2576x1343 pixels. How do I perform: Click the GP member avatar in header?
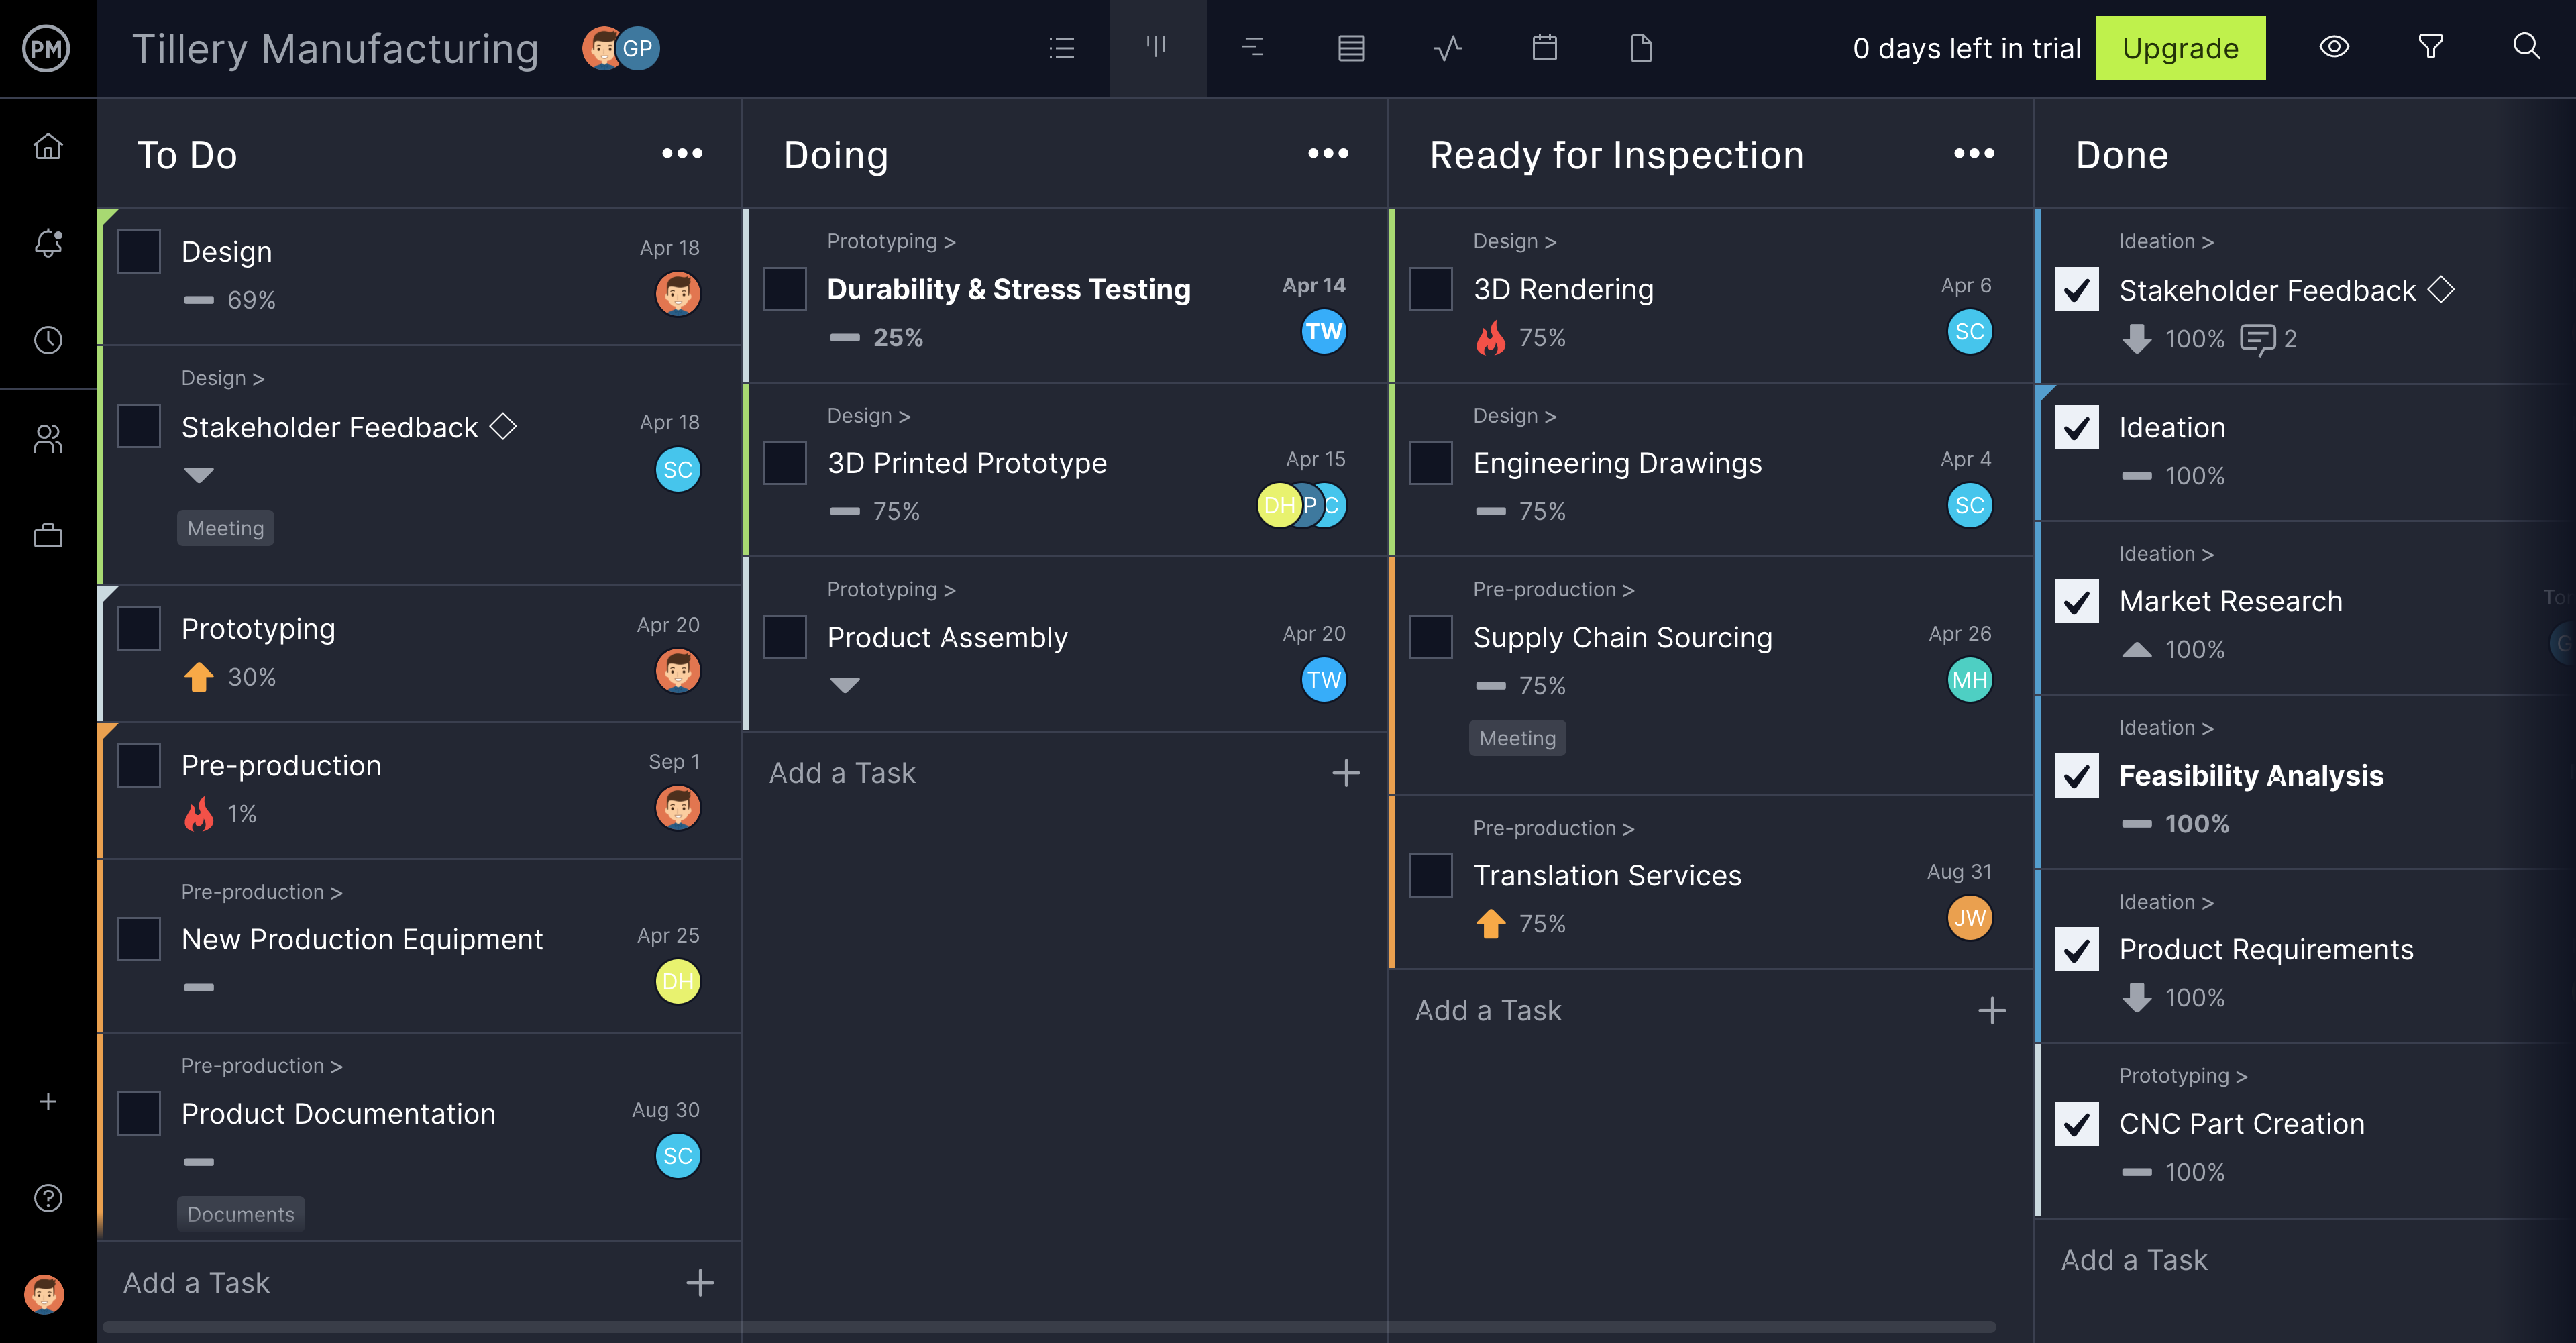(637, 48)
